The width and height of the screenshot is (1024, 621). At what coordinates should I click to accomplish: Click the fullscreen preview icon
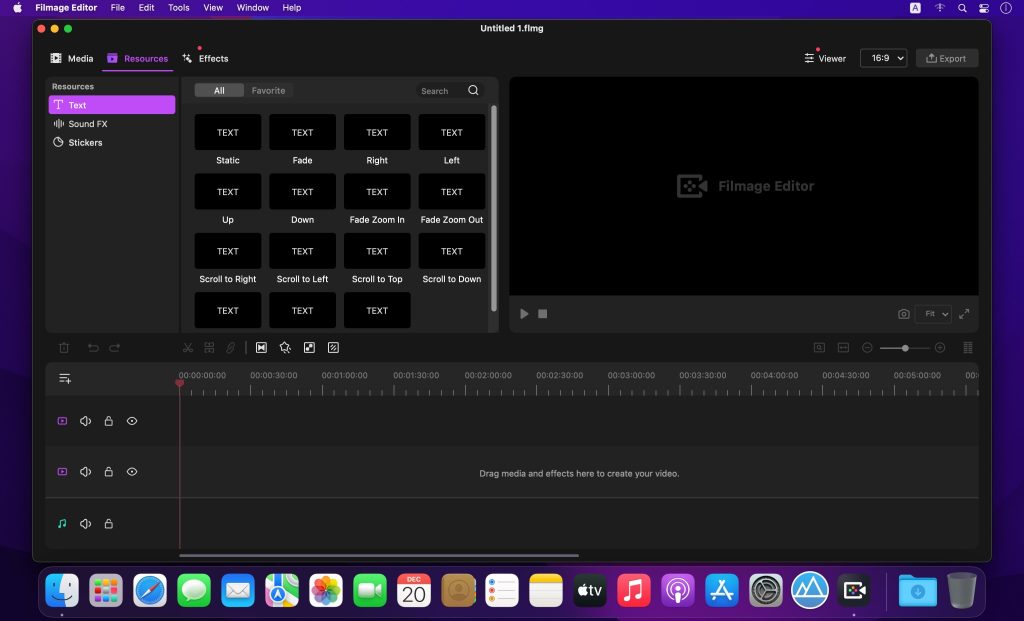[x=964, y=313]
